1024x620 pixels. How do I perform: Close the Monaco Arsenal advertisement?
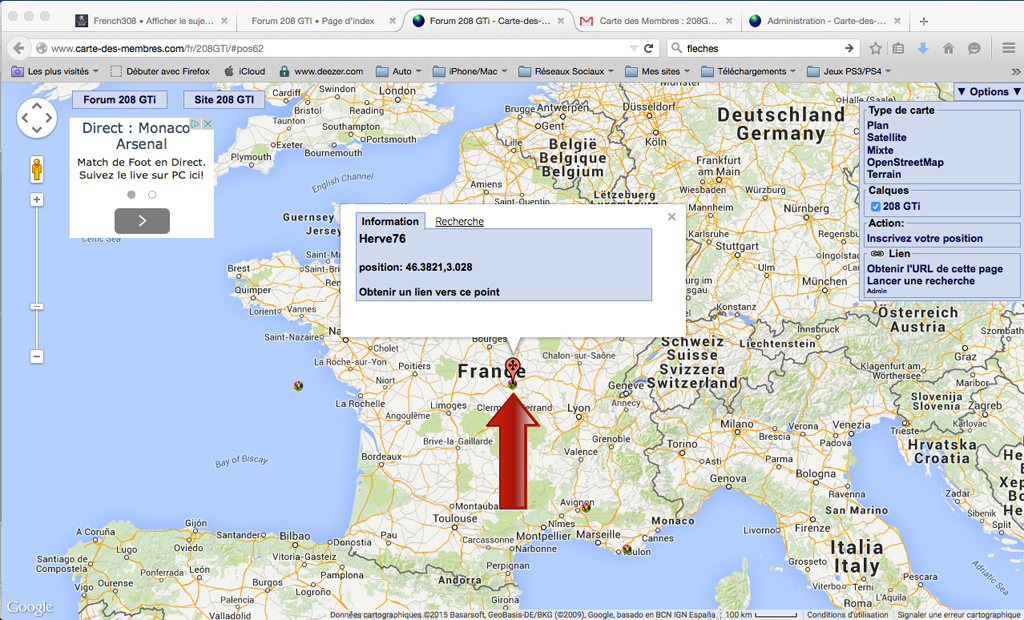click(208, 123)
